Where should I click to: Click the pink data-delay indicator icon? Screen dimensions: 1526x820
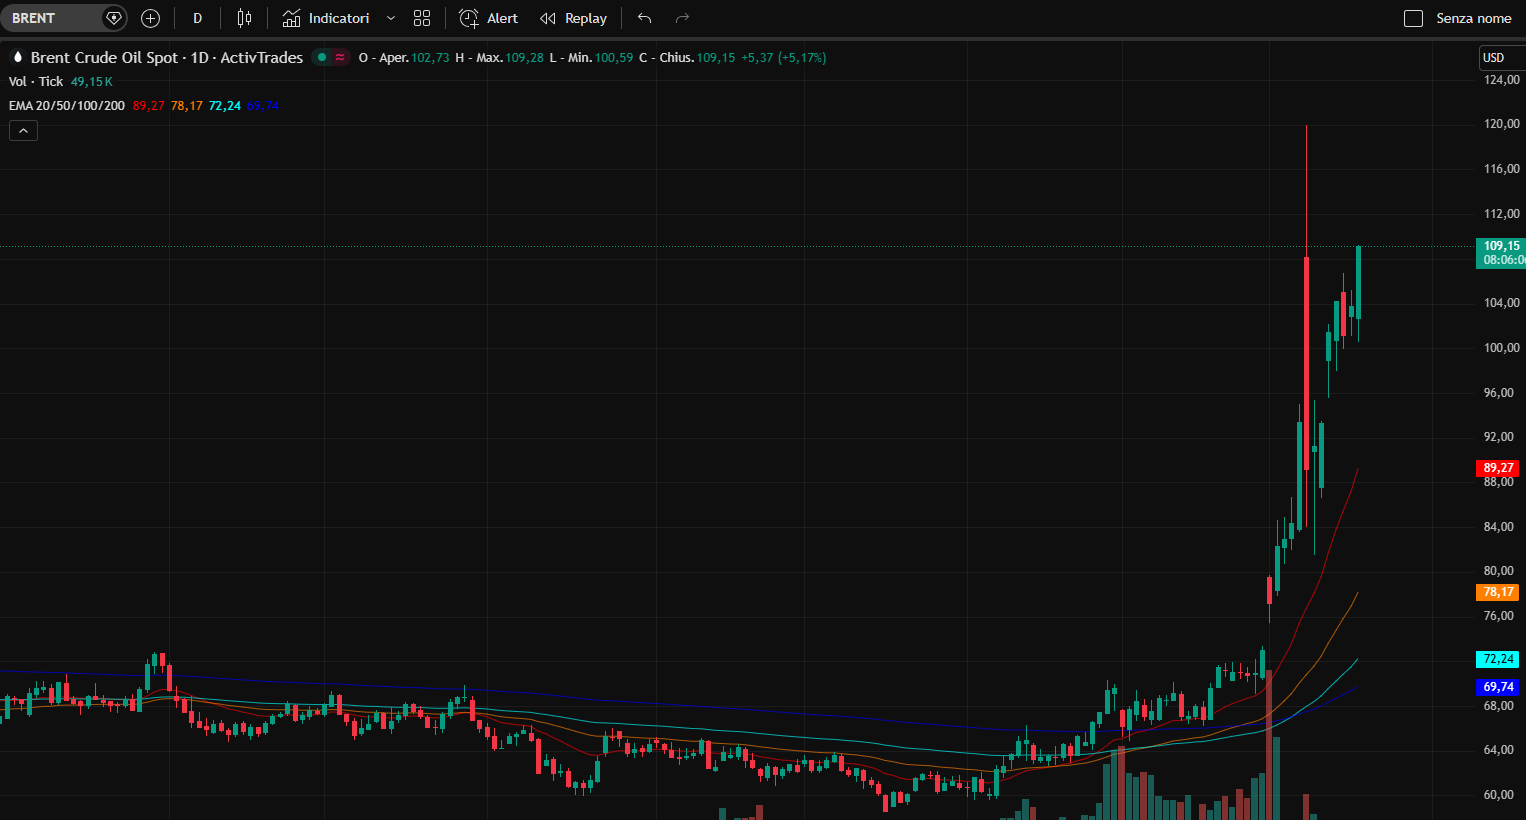(340, 57)
